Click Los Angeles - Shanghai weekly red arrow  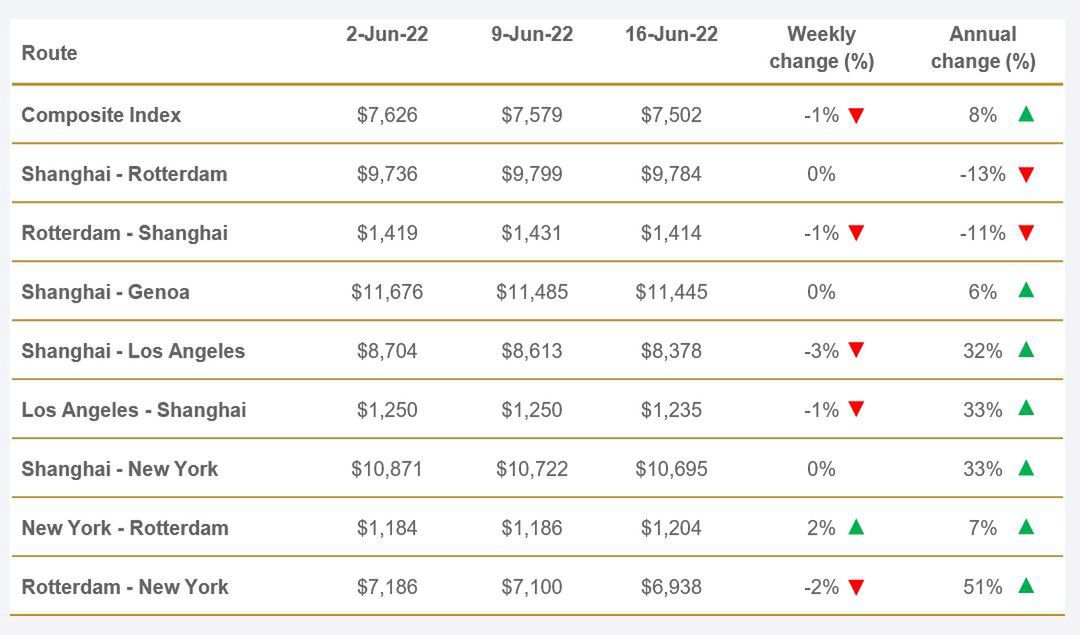click(x=856, y=409)
